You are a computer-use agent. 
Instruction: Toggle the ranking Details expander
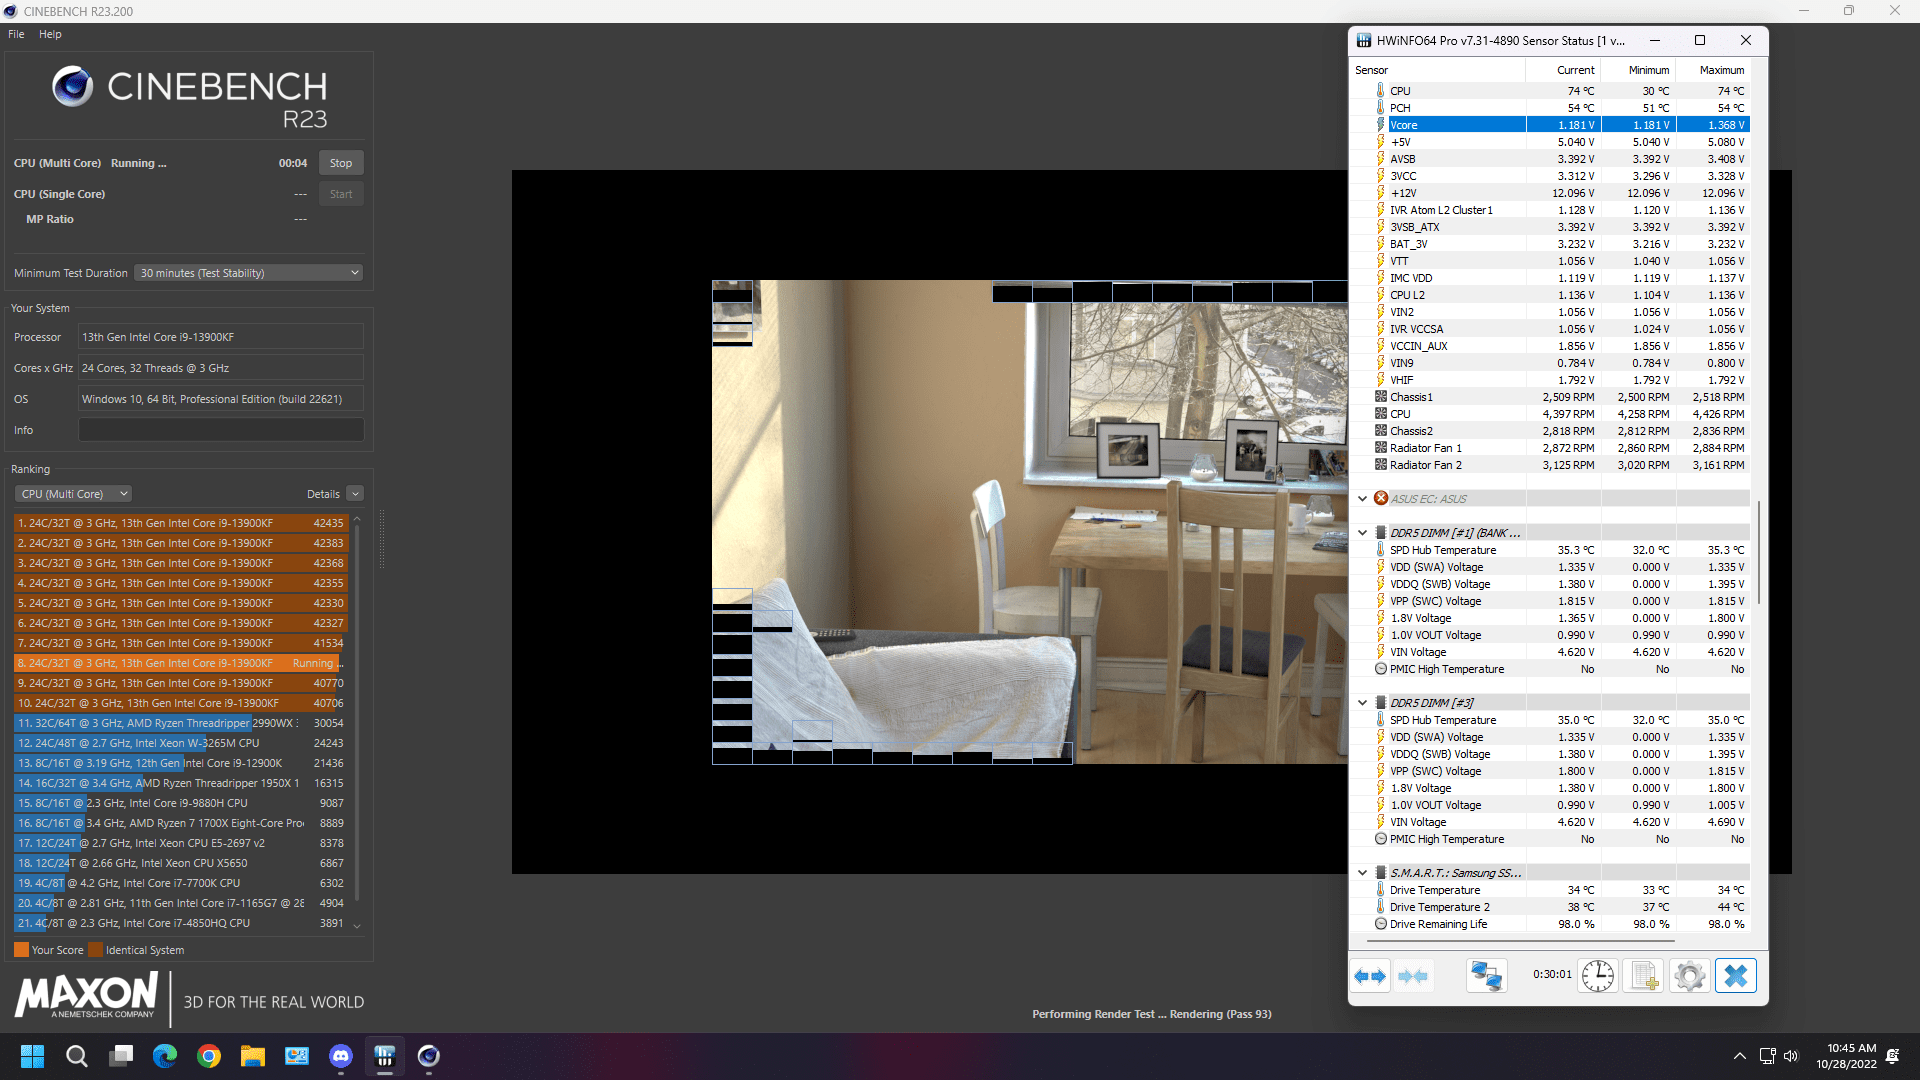355,494
